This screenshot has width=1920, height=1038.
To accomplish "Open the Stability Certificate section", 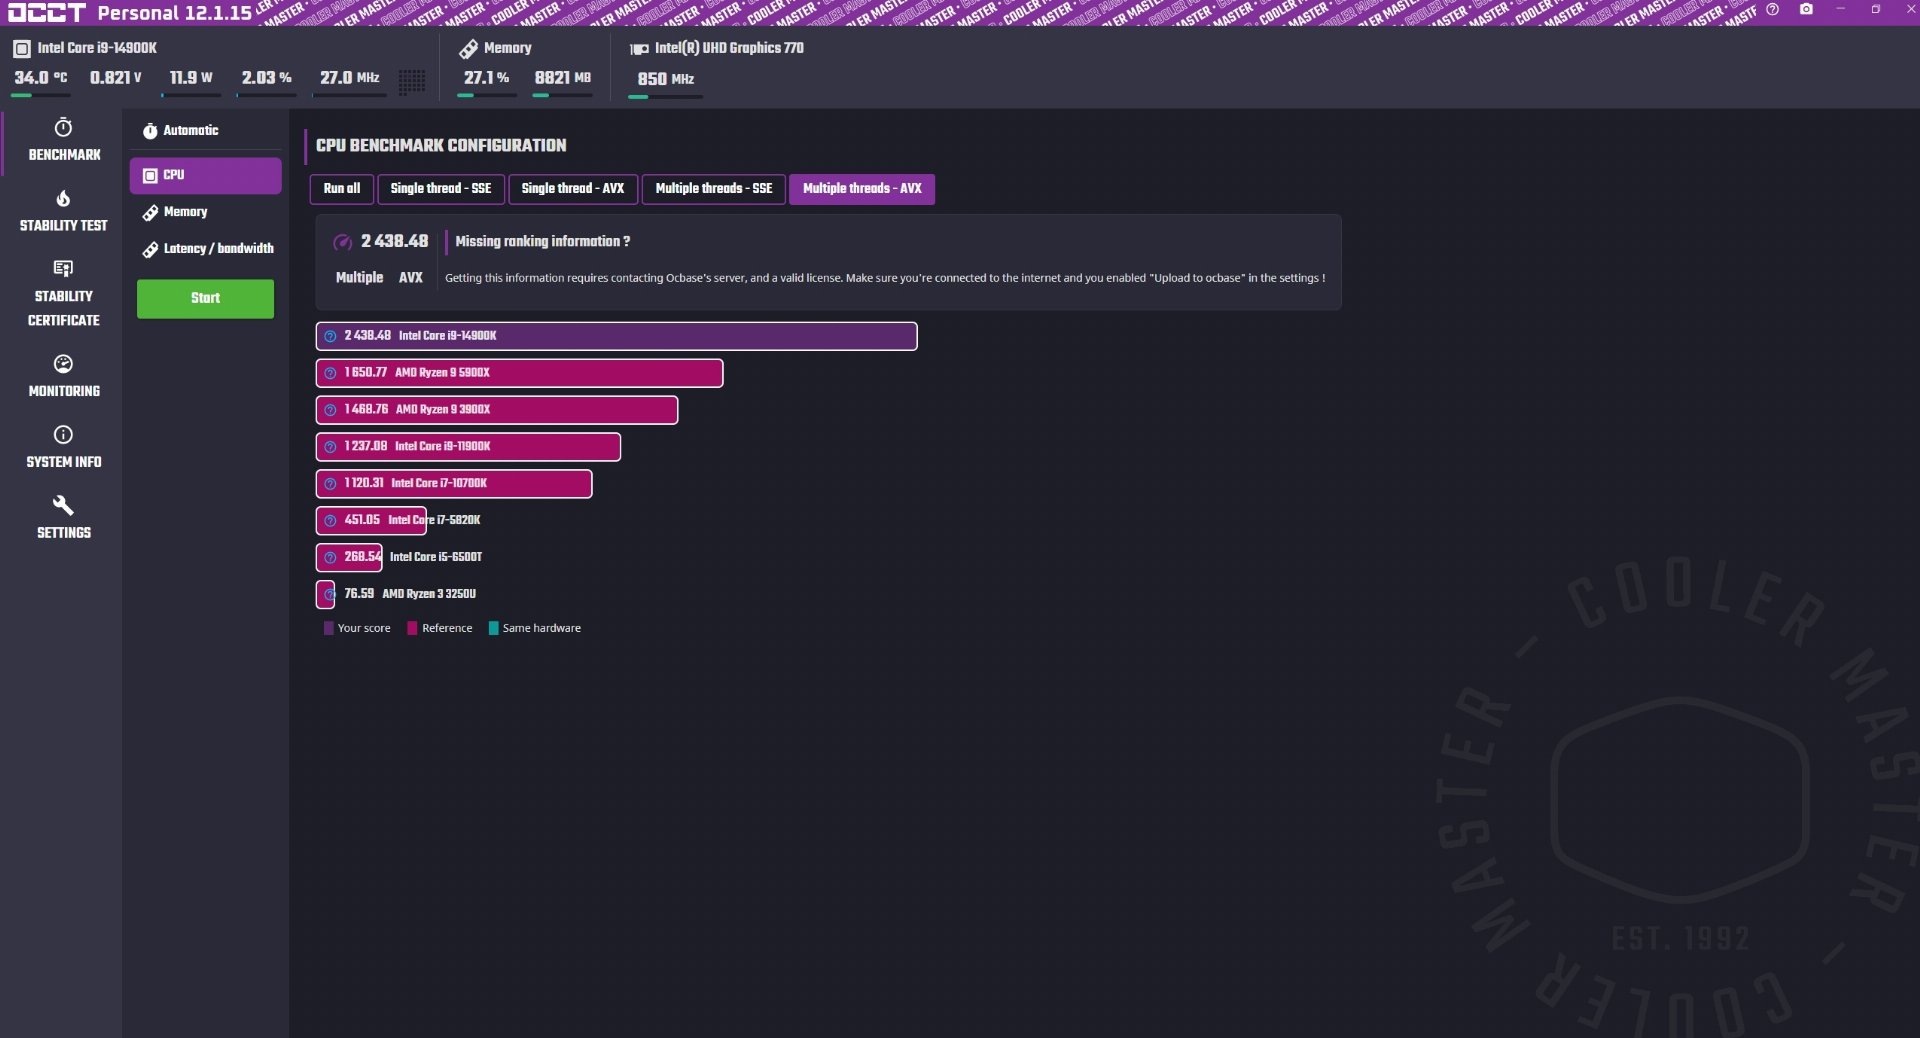I will (x=63, y=294).
